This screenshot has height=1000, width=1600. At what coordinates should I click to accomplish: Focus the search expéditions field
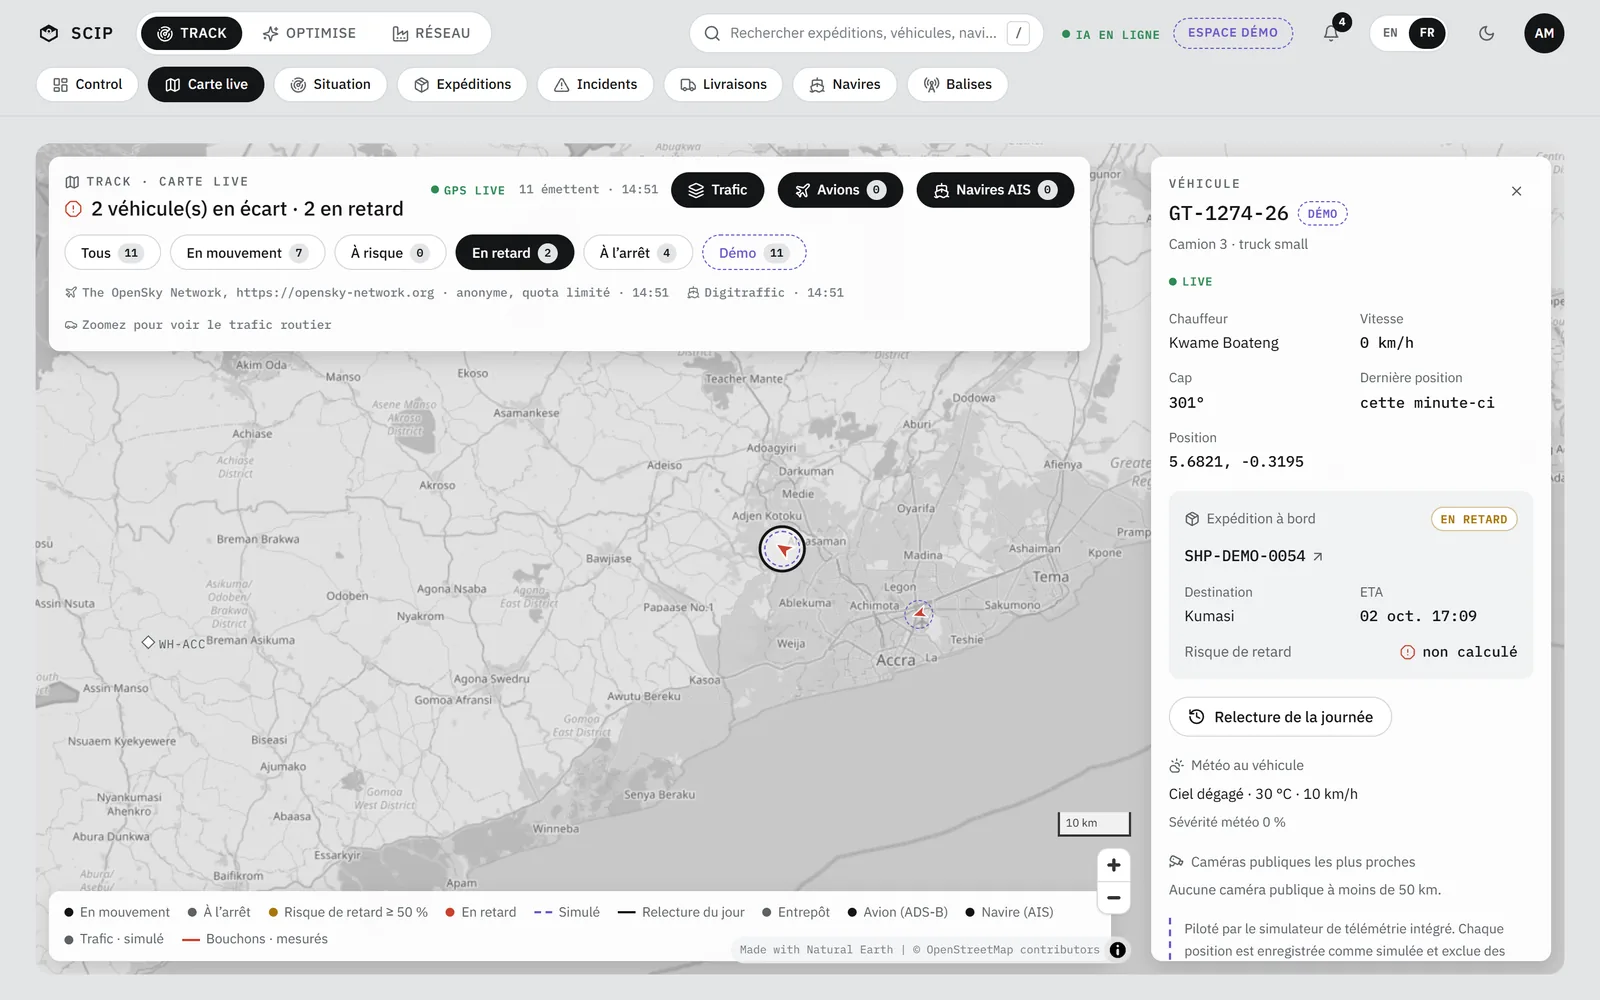click(x=865, y=33)
